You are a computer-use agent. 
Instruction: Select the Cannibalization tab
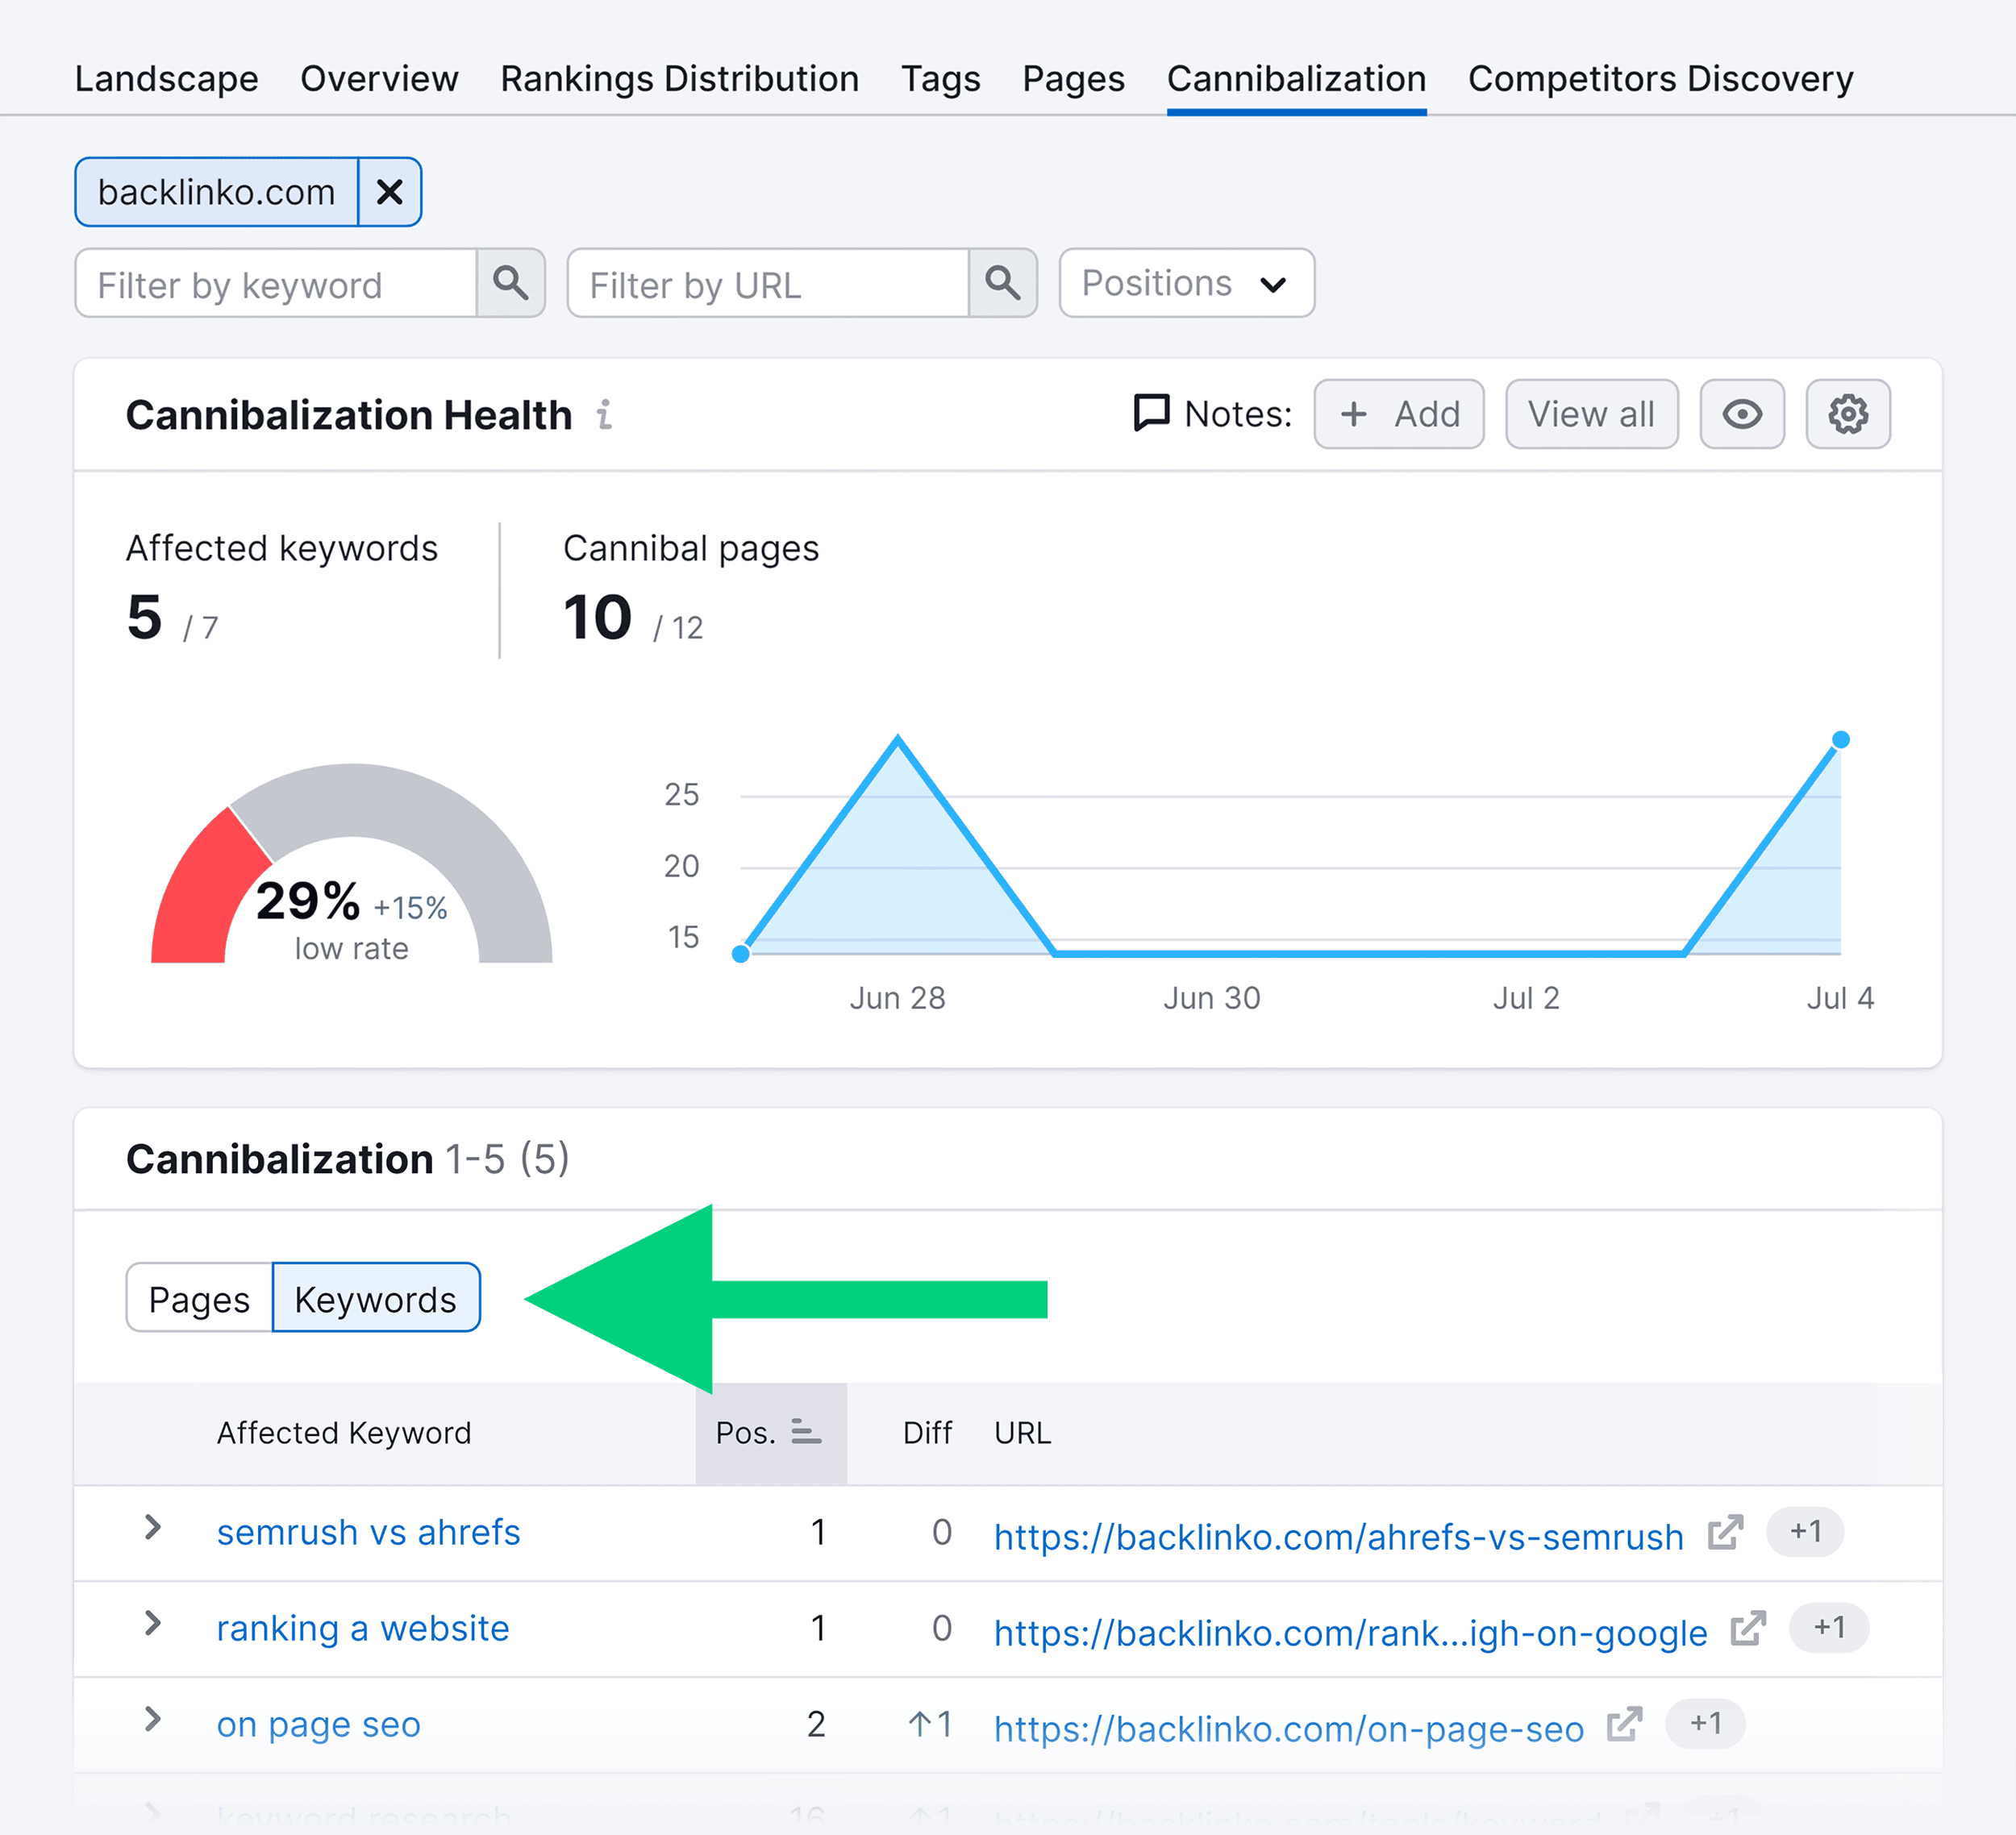[1296, 78]
